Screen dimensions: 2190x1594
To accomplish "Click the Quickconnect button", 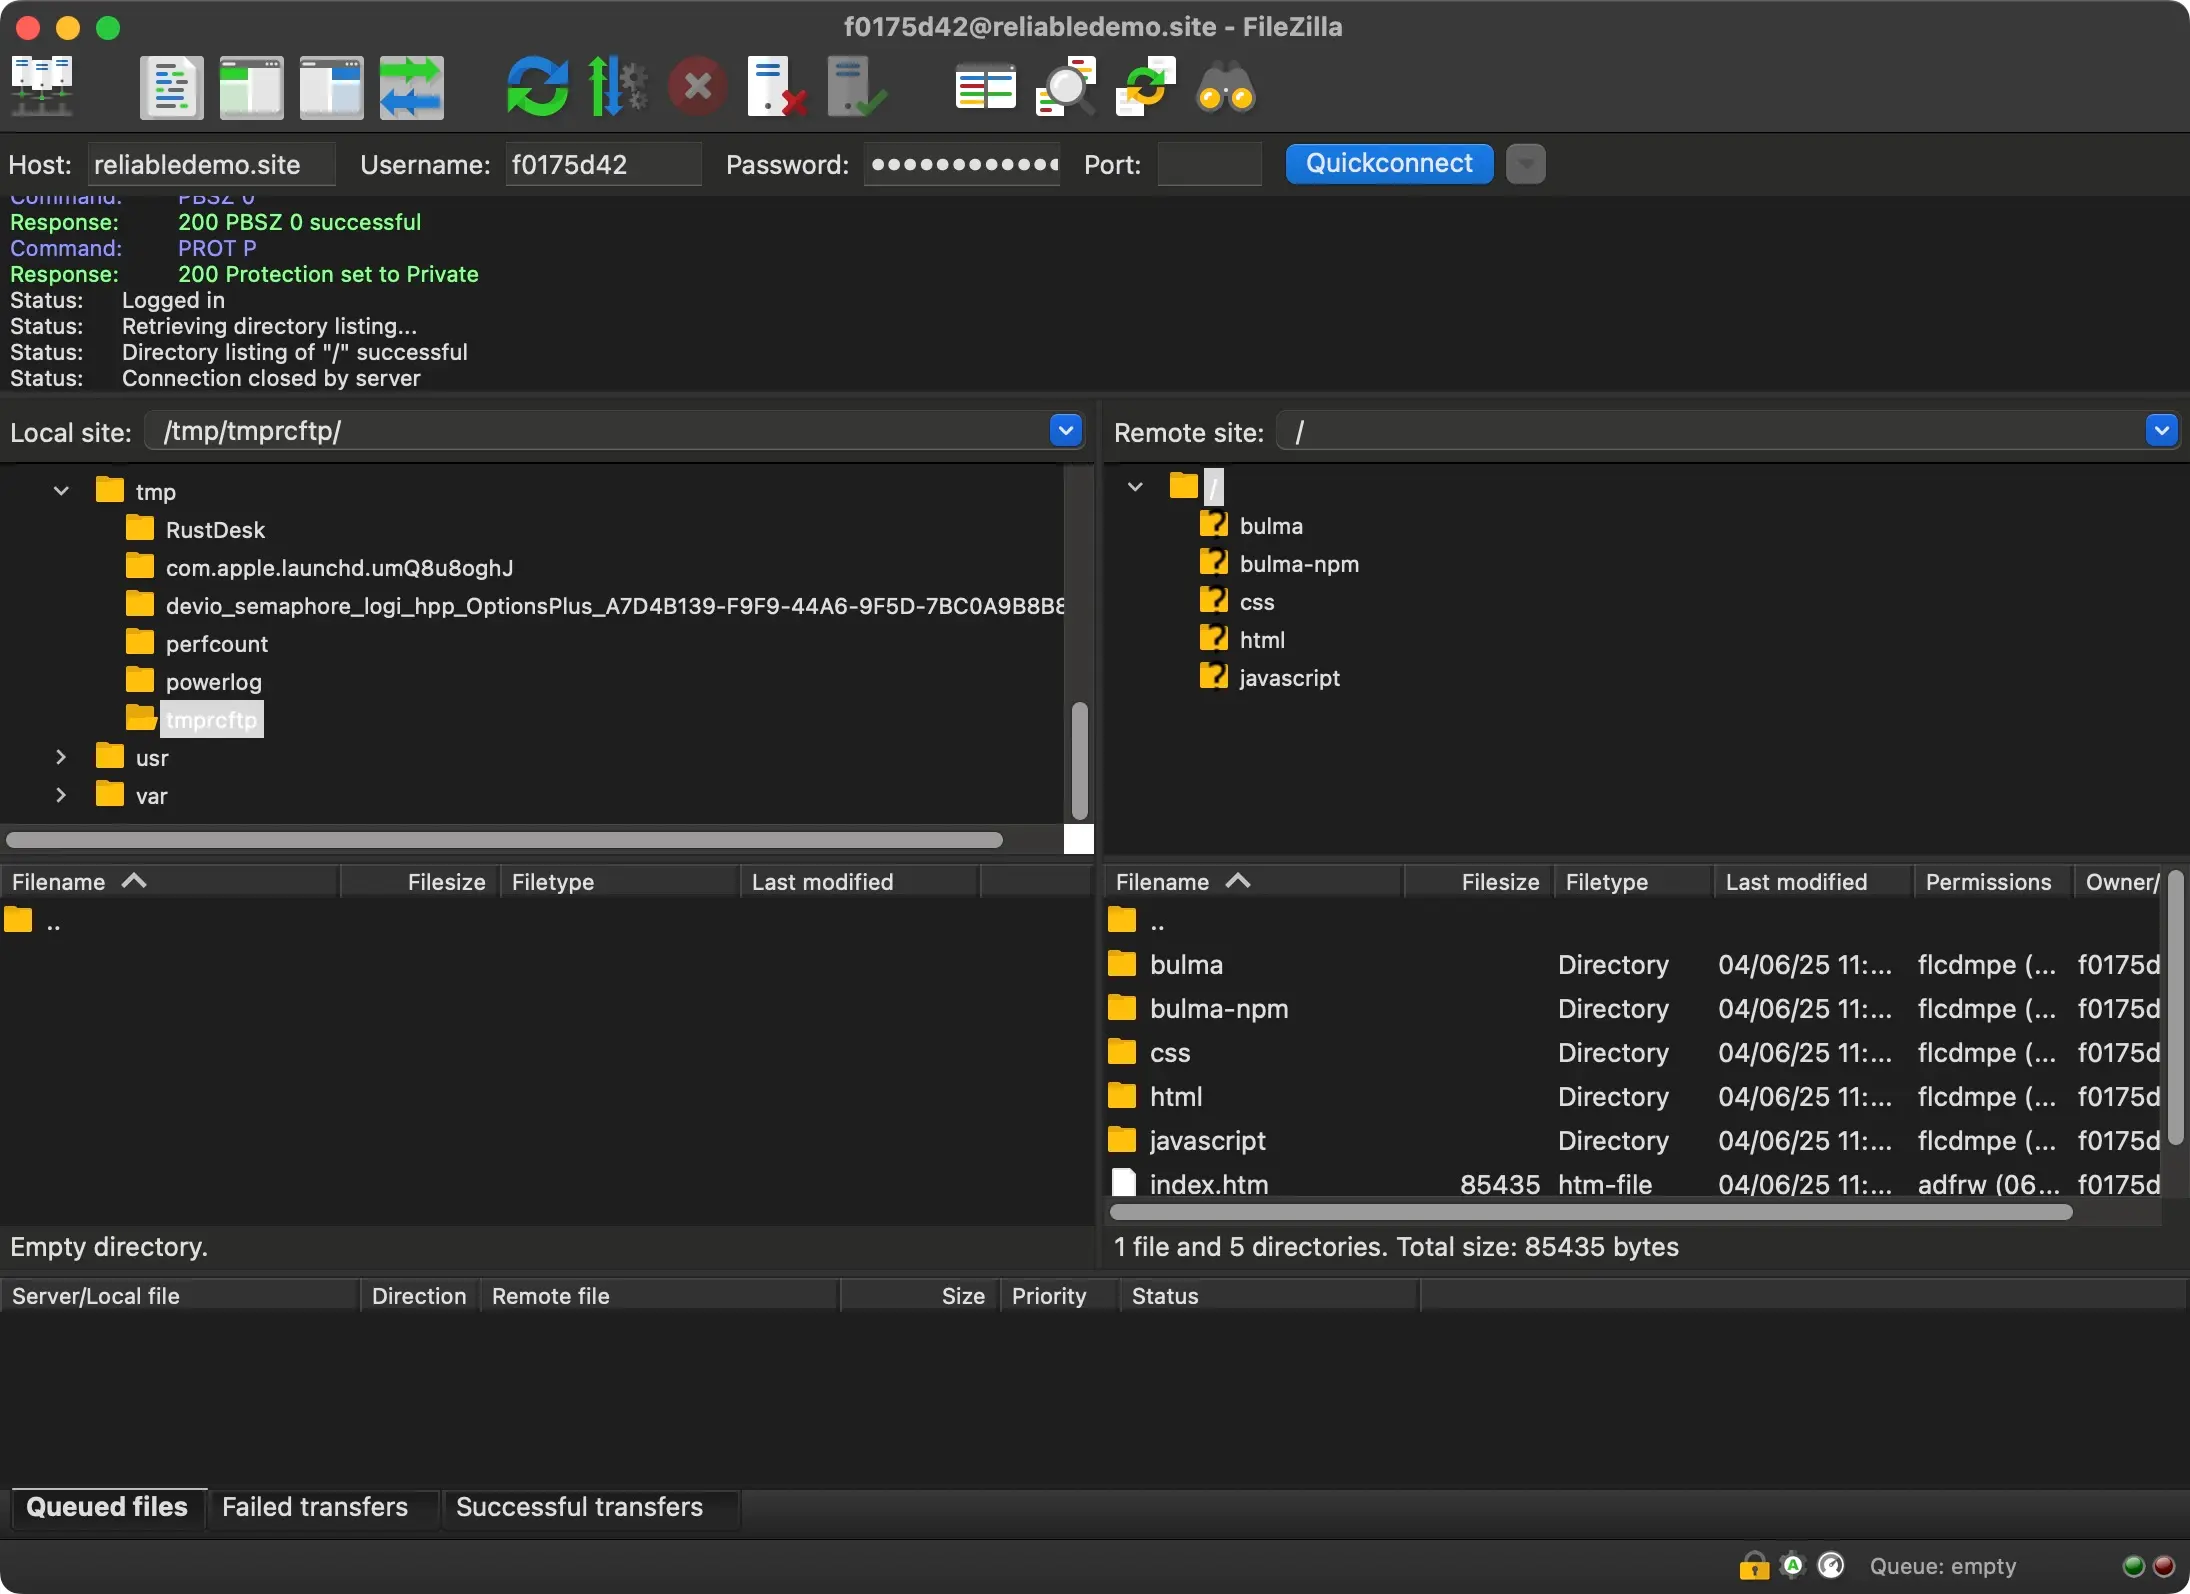I will [1389, 164].
